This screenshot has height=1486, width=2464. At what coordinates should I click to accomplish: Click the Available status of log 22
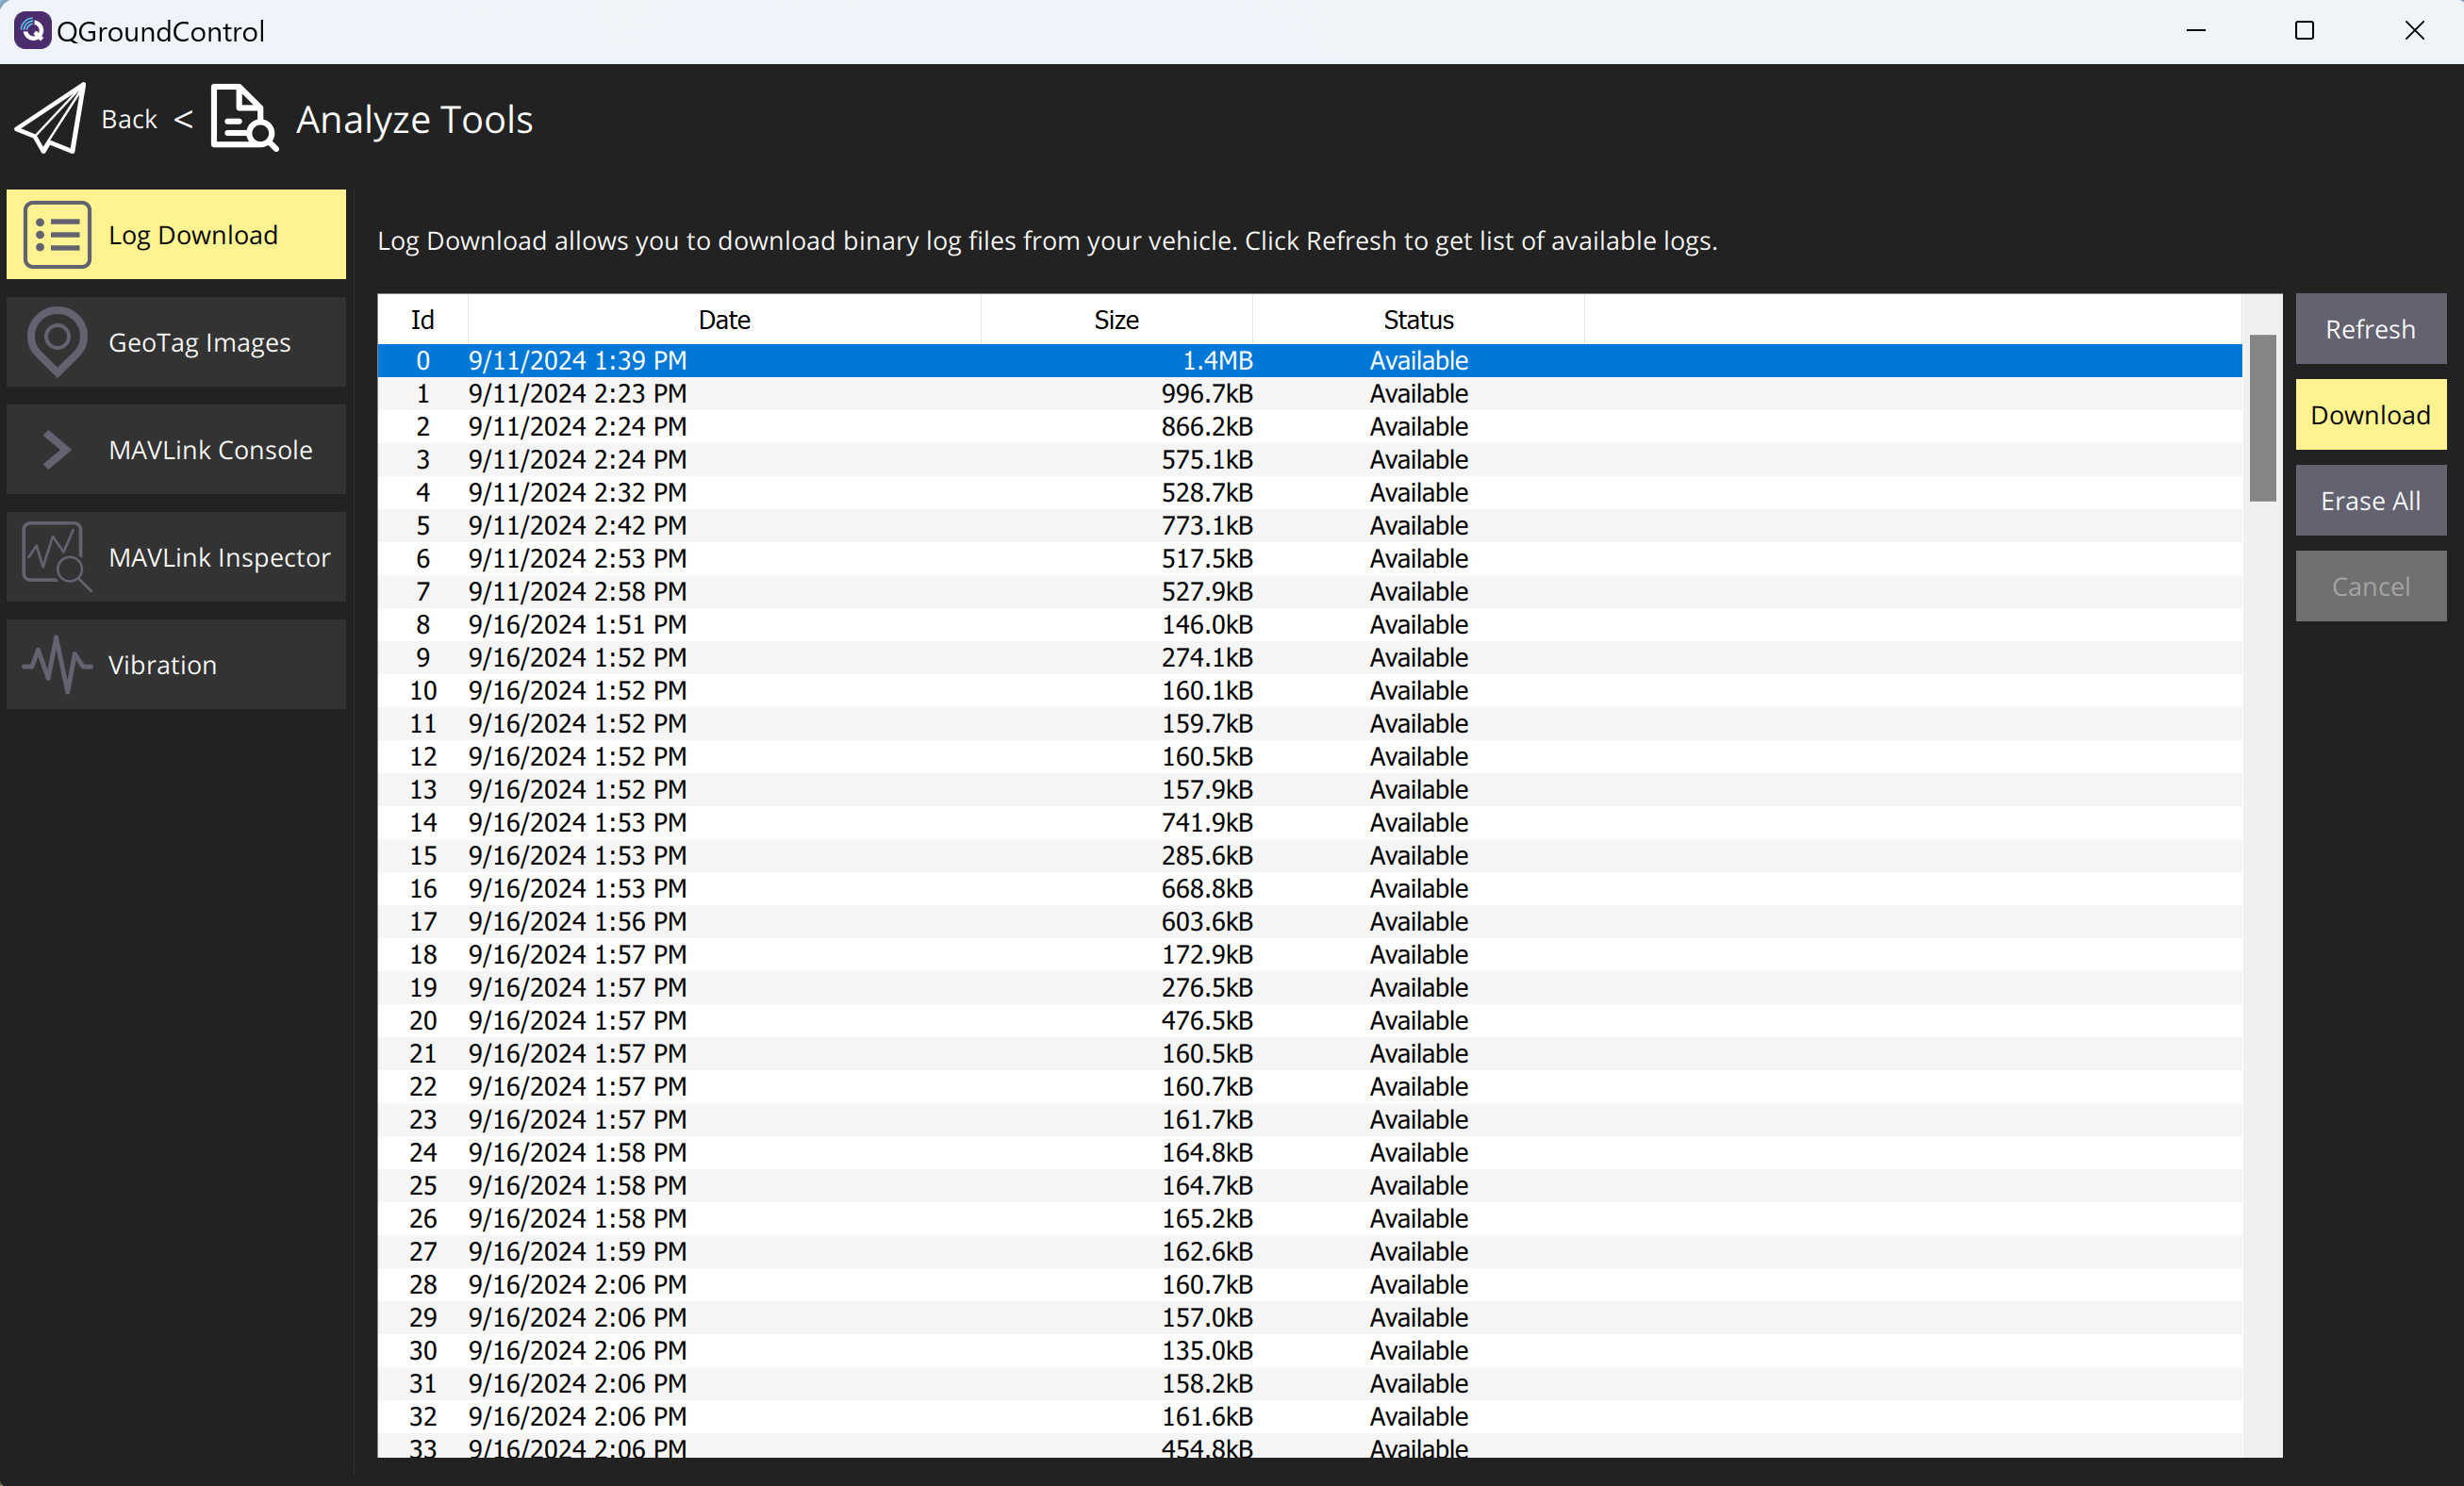[x=1418, y=1087]
